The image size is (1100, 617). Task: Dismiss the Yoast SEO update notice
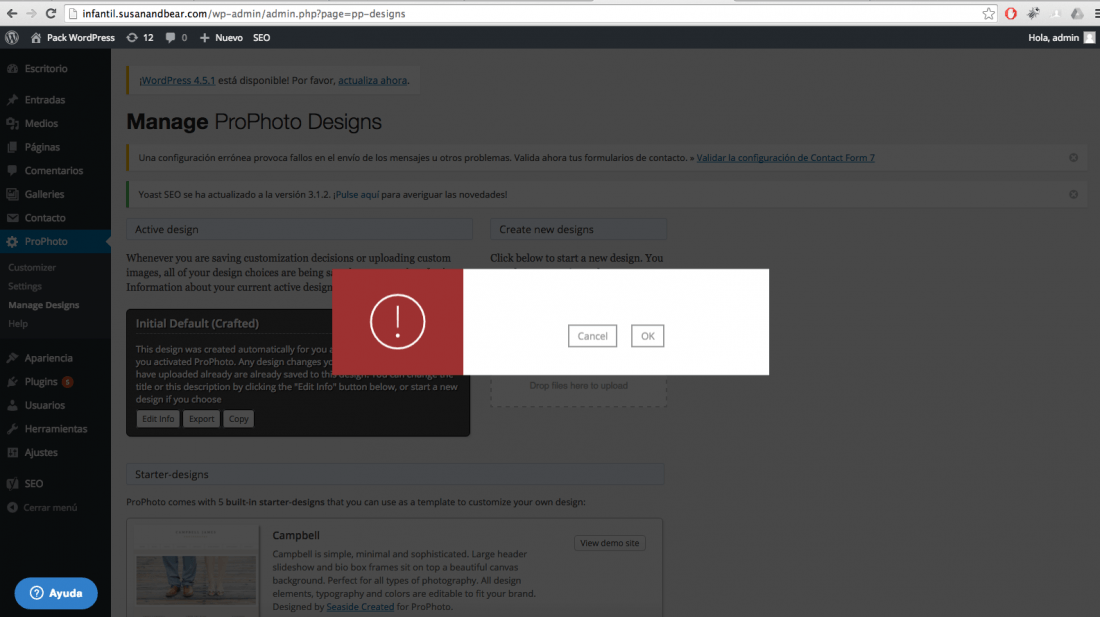(x=1073, y=194)
